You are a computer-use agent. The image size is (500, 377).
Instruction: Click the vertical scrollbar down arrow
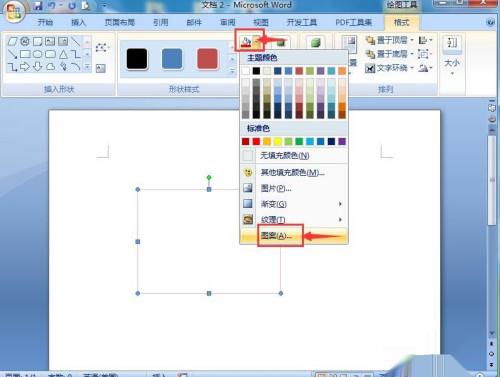coord(492,333)
